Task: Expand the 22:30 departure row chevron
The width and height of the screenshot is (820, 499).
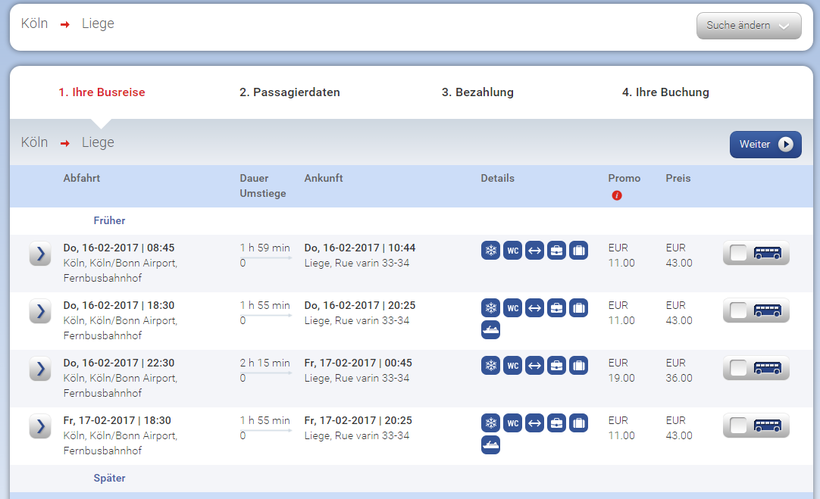Action: pyautogui.click(x=40, y=369)
